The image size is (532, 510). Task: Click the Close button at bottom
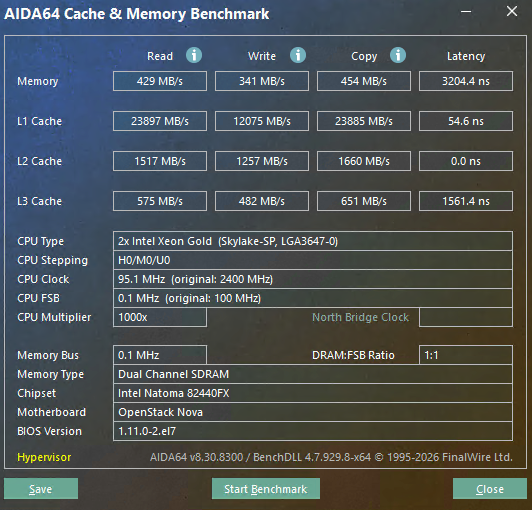click(x=490, y=489)
